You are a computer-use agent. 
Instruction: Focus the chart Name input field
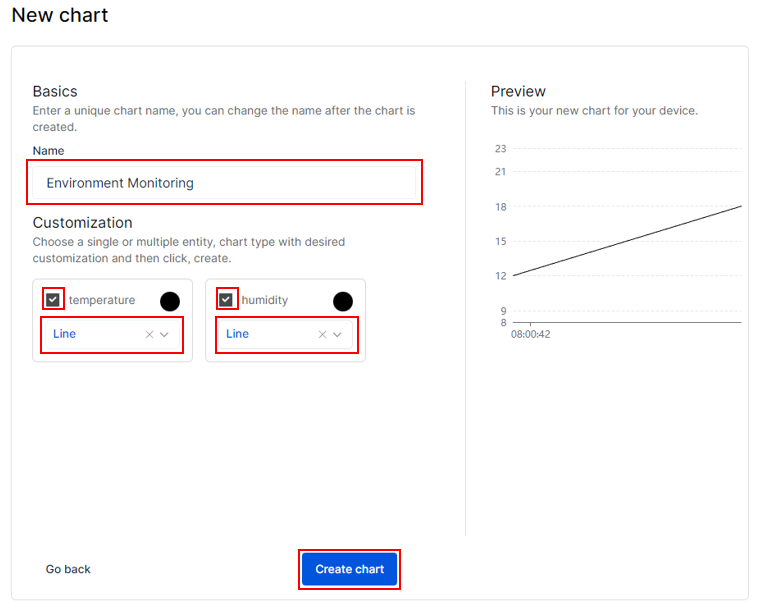[x=225, y=183]
